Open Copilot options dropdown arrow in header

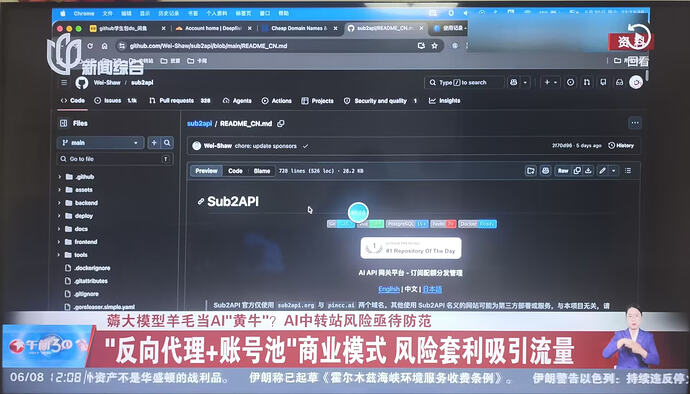(x=525, y=82)
